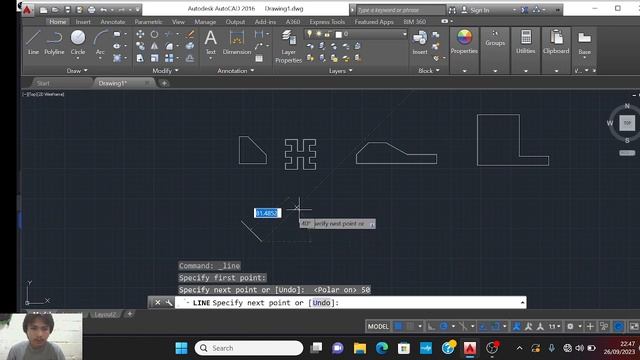Close the command line with X button
This screenshot has height=360, width=640.
158,302
